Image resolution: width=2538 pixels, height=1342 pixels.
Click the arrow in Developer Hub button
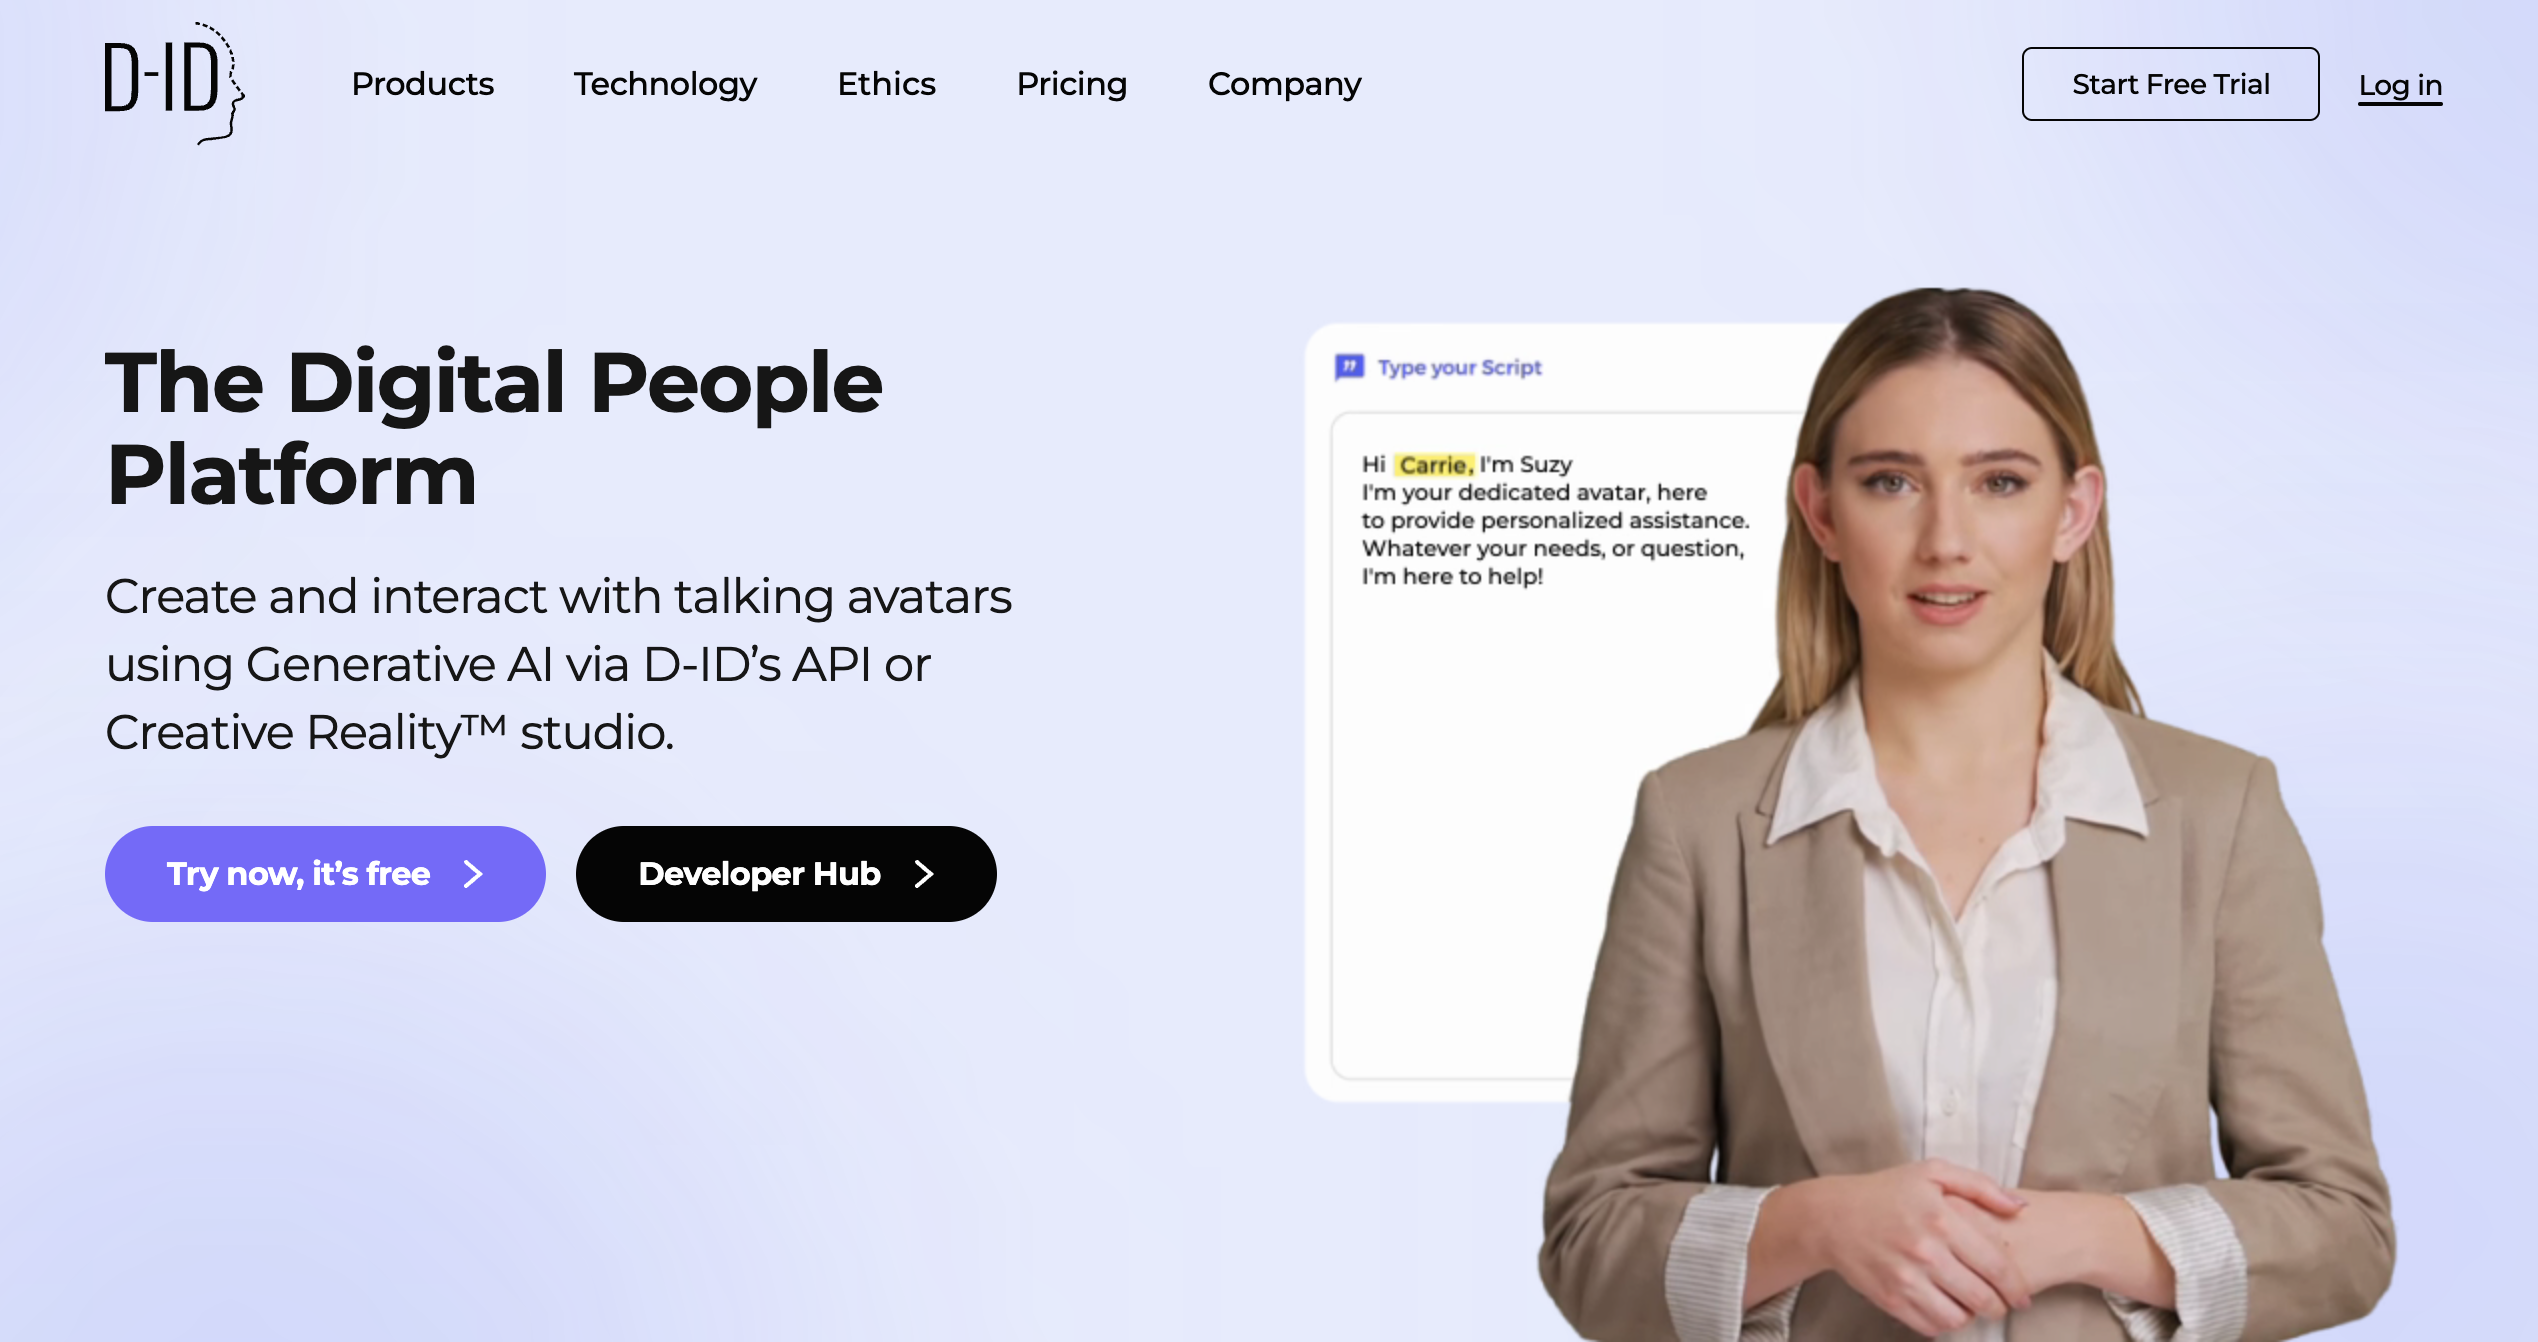pos(924,874)
